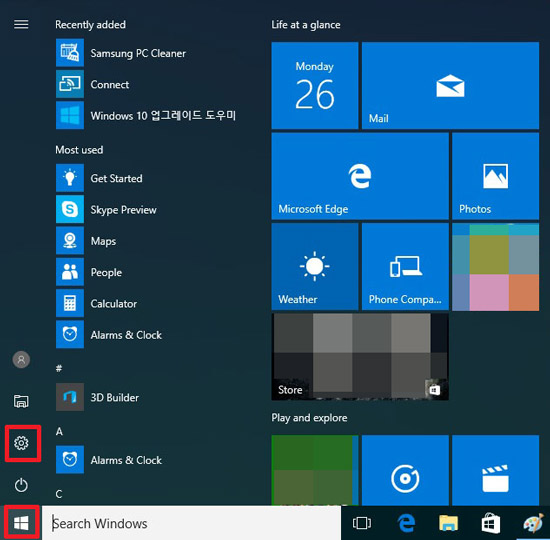Open Settings gear icon
Image resolution: width=550 pixels, height=540 pixels.
point(21,443)
